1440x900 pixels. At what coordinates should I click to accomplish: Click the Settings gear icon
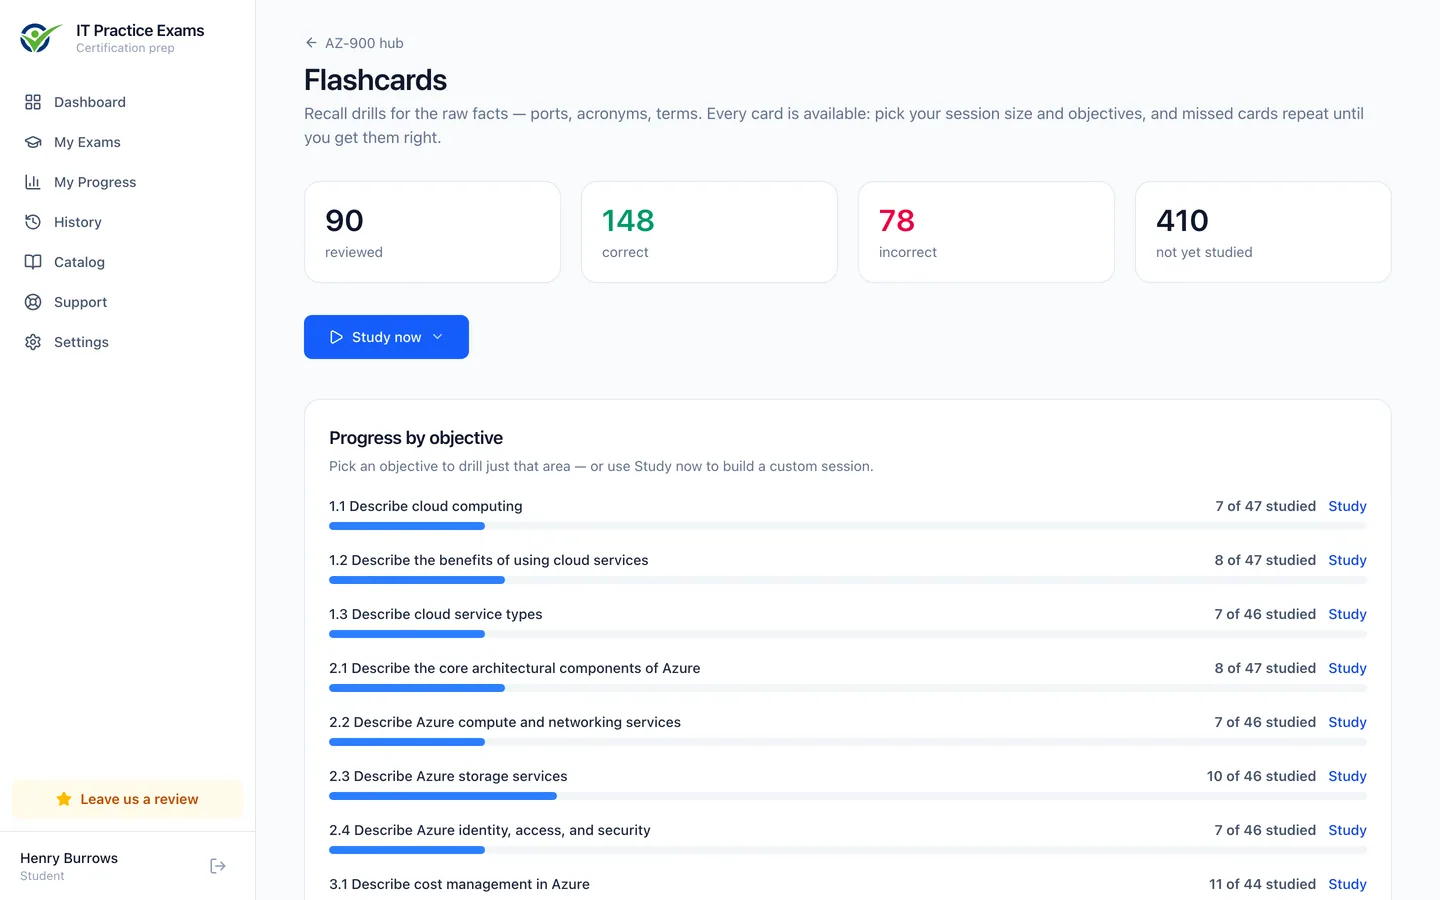[33, 342]
